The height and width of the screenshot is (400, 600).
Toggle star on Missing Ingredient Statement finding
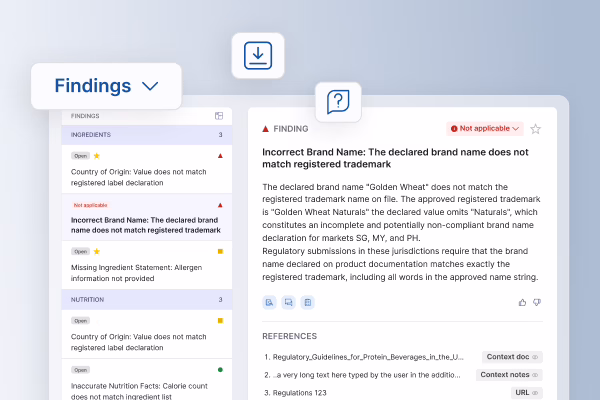(x=97, y=251)
